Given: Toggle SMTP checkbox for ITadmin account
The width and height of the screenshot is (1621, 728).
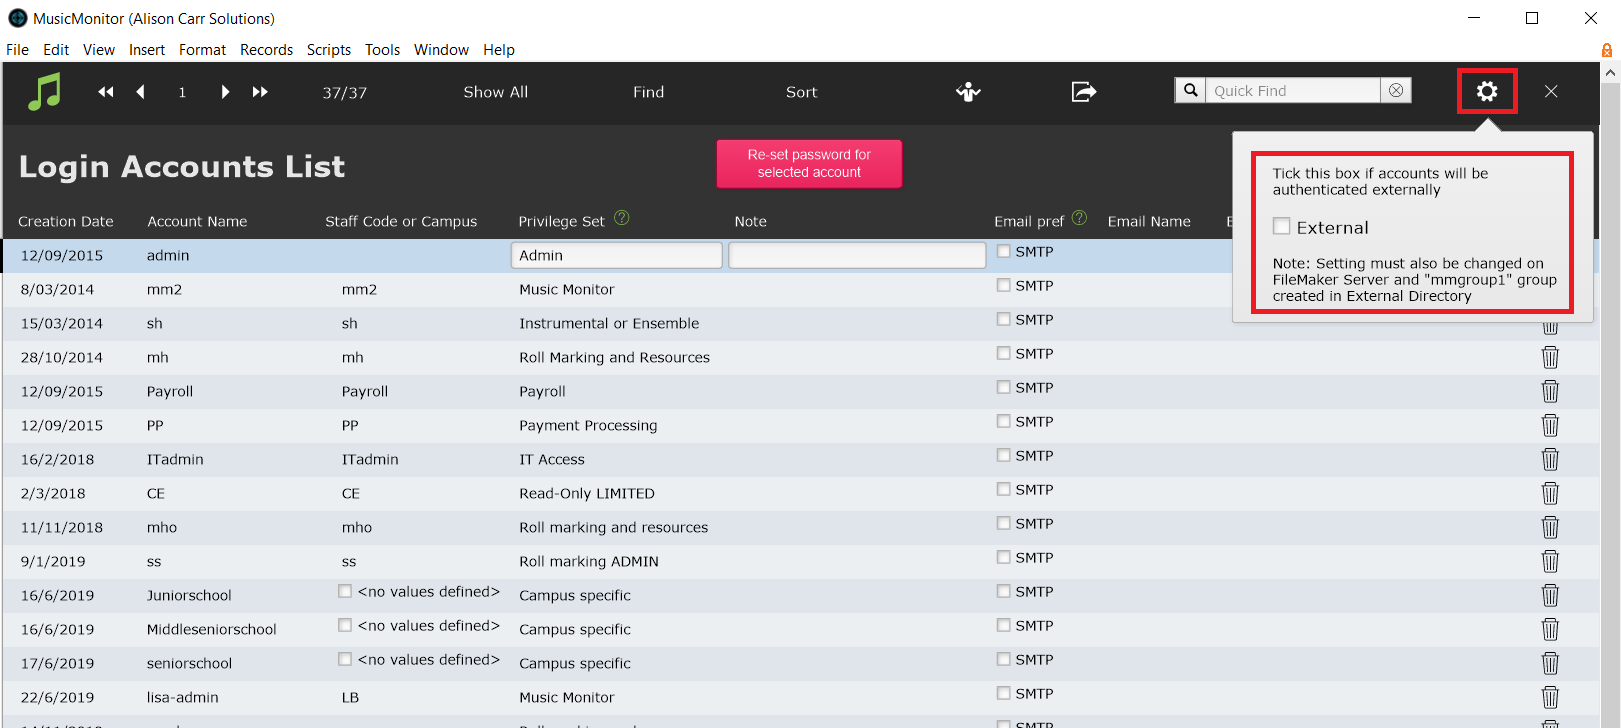Looking at the screenshot, I should [1003, 455].
